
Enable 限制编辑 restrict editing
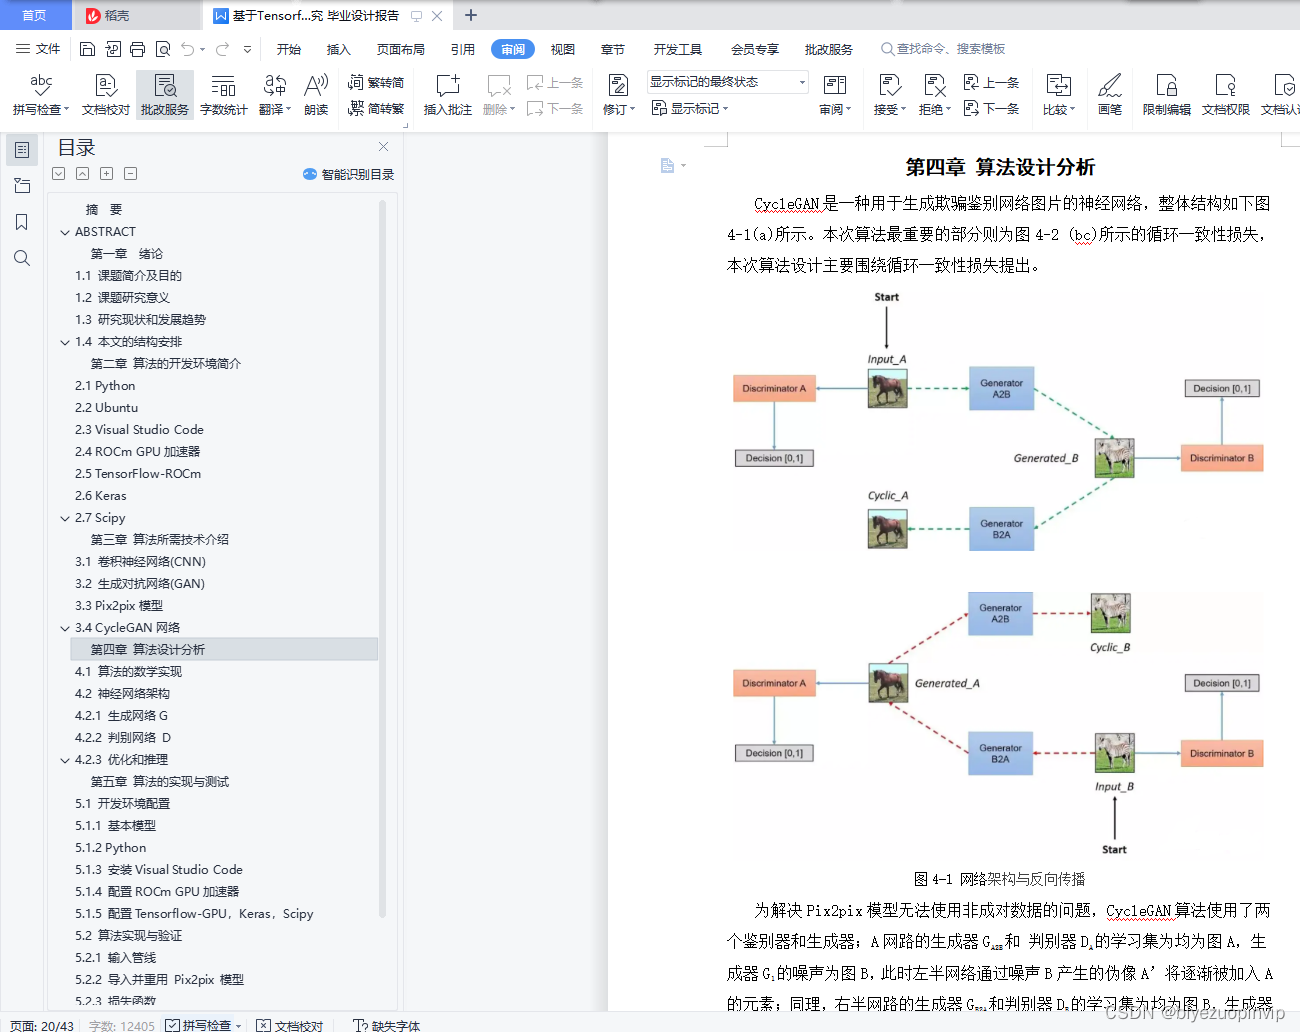(x=1166, y=93)
